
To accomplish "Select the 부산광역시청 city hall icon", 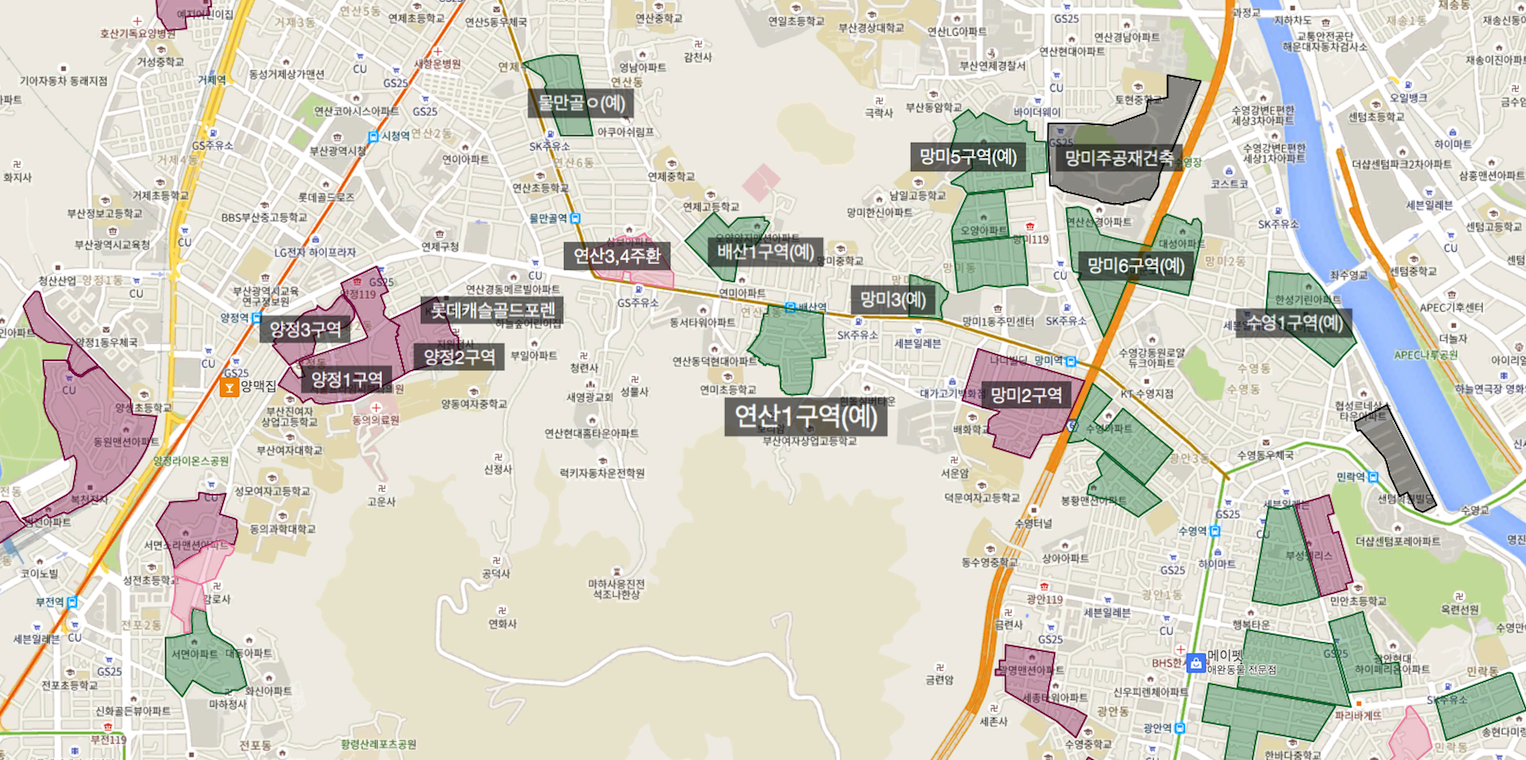I will (x=336, y=137).
